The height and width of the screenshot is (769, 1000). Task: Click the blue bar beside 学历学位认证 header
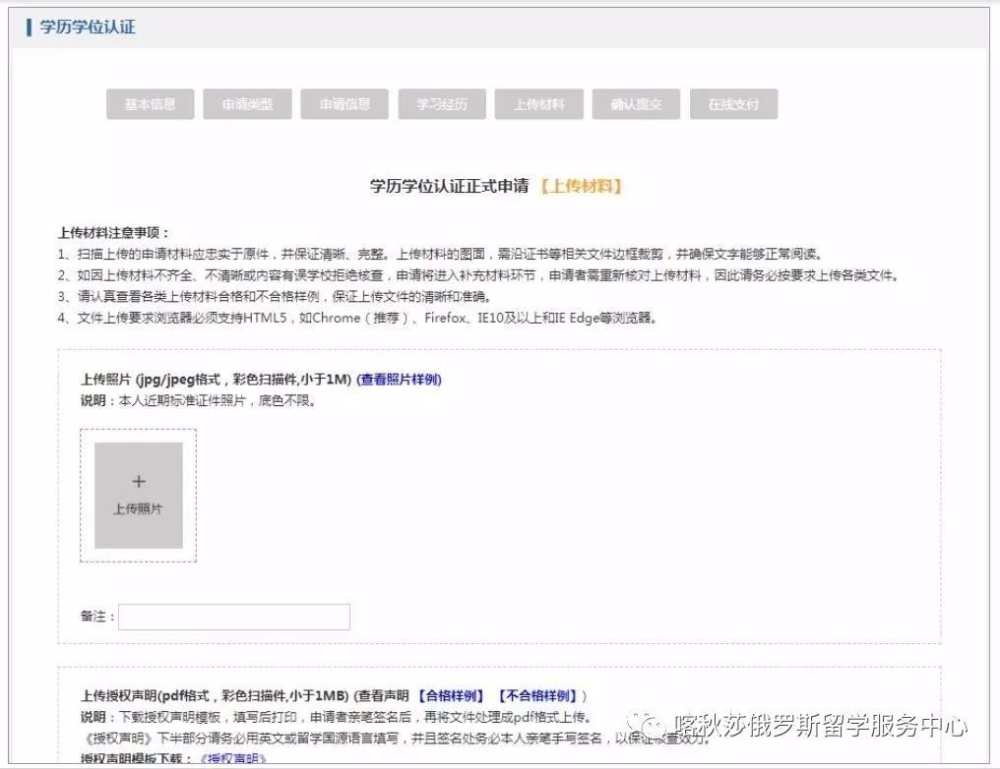[29, 27]
